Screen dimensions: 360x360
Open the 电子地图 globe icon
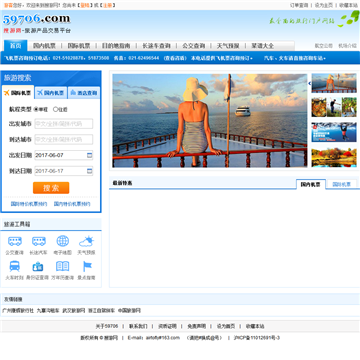pos(62,241)
